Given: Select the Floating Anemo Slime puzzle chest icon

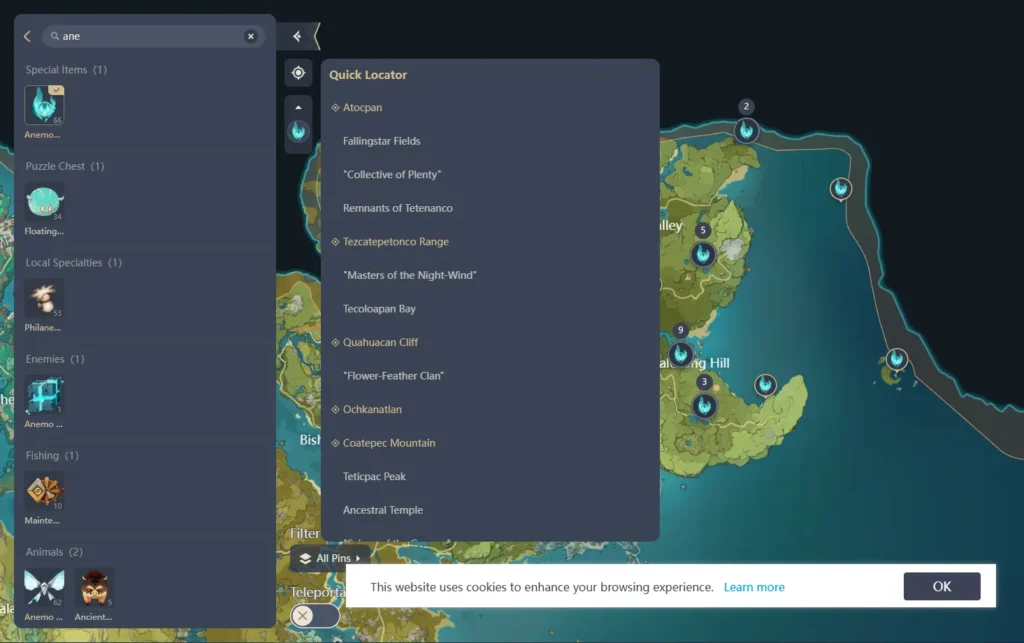Looking at the screenshot, I should [44, 202].
